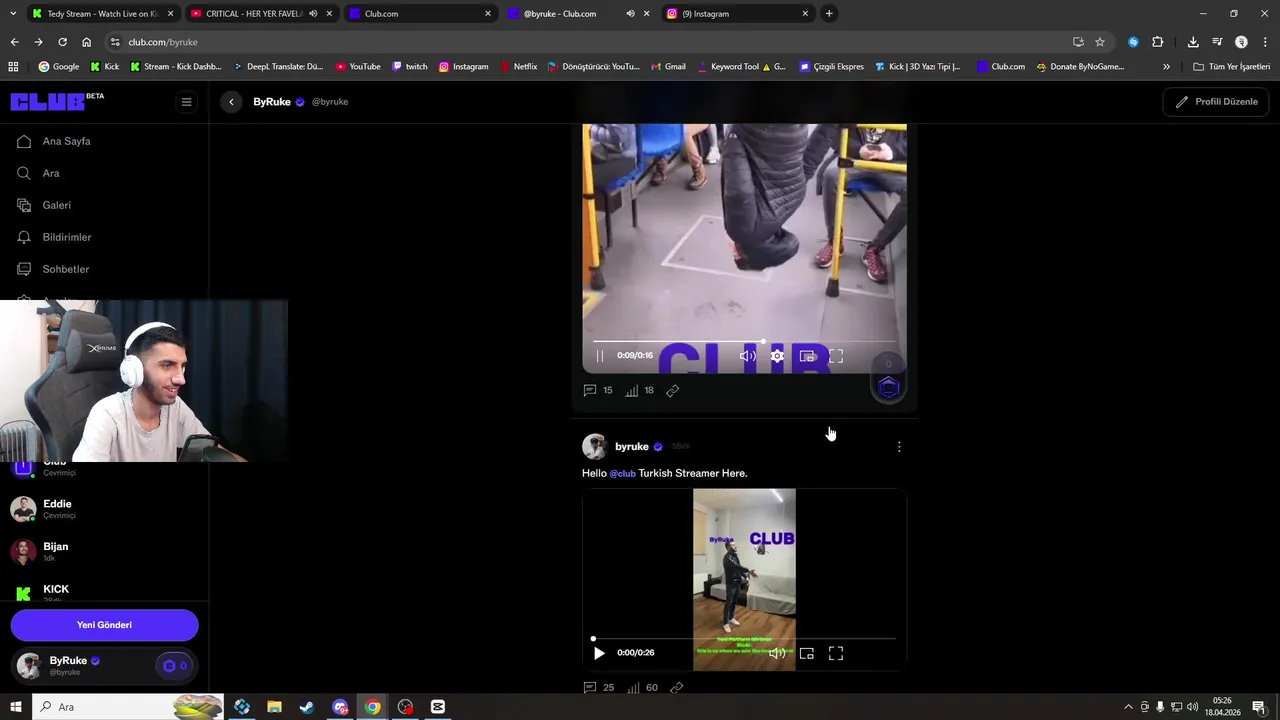Seek on the Turkish Streamer video timeline
Image resolution: width=1280 pixels, height=720 pixels.
(x=744, y=638)
